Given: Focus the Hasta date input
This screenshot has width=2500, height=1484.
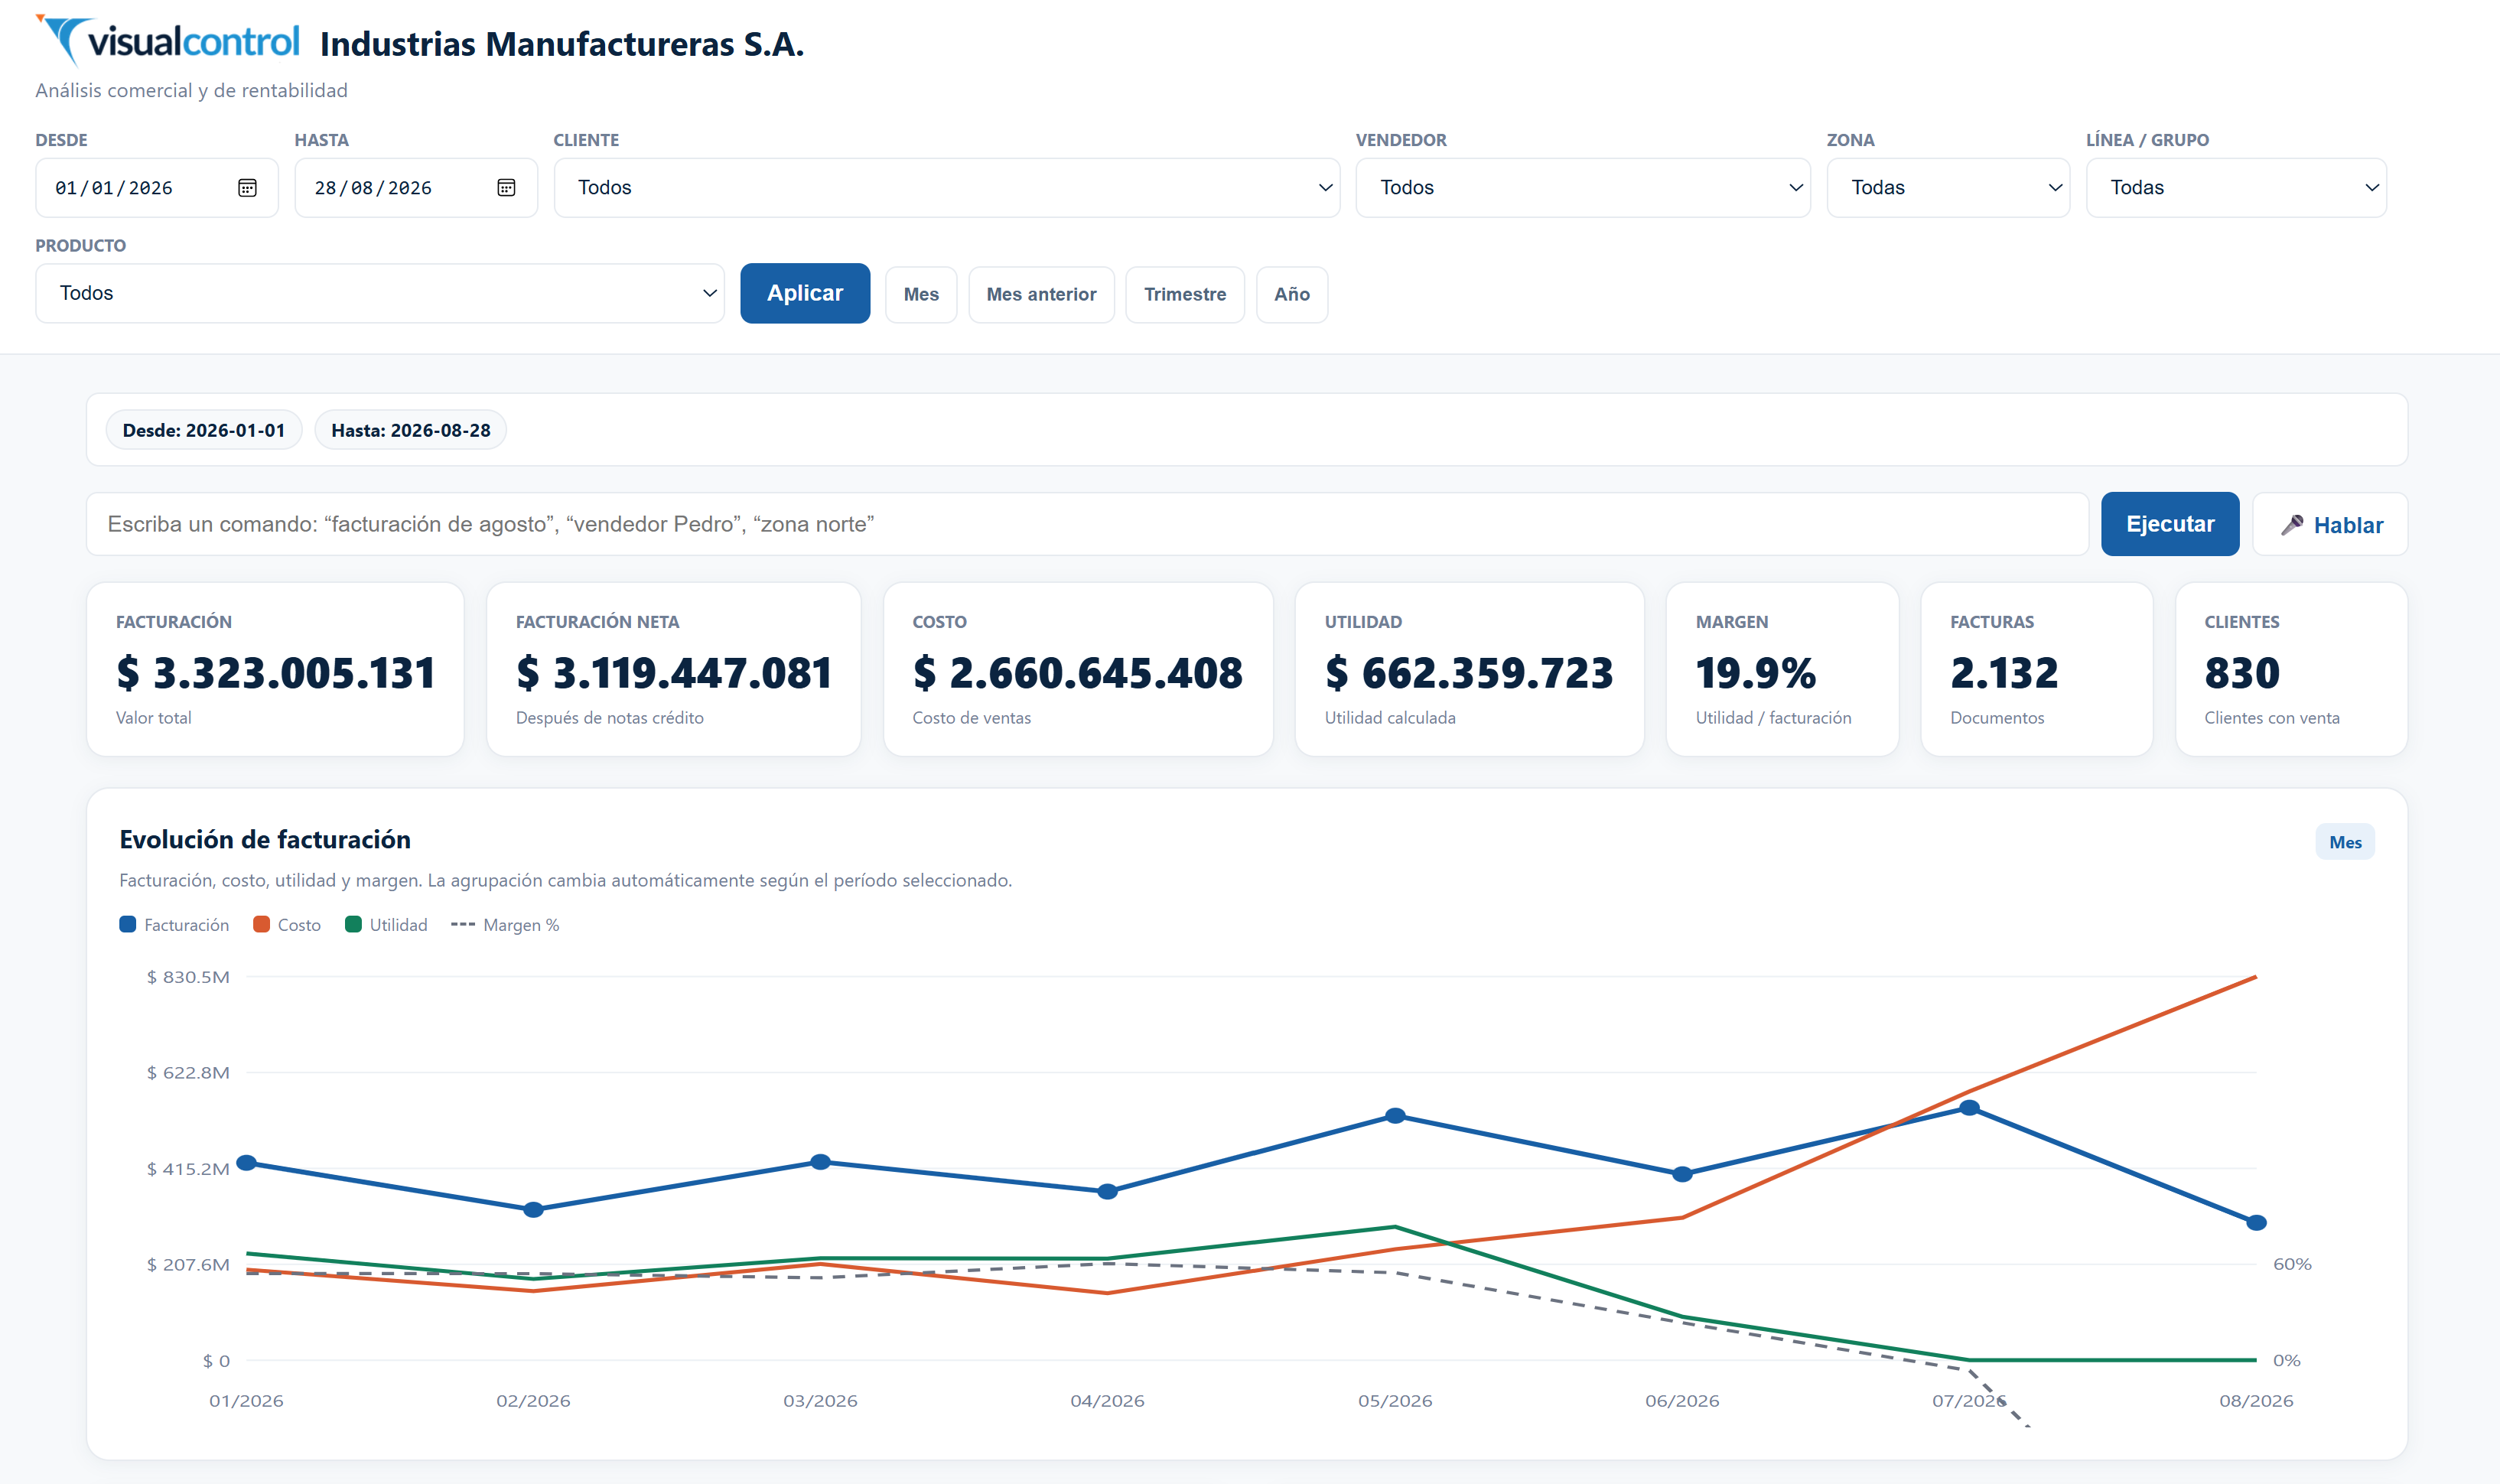Looking at the screenshot, I should click(416, 188).
